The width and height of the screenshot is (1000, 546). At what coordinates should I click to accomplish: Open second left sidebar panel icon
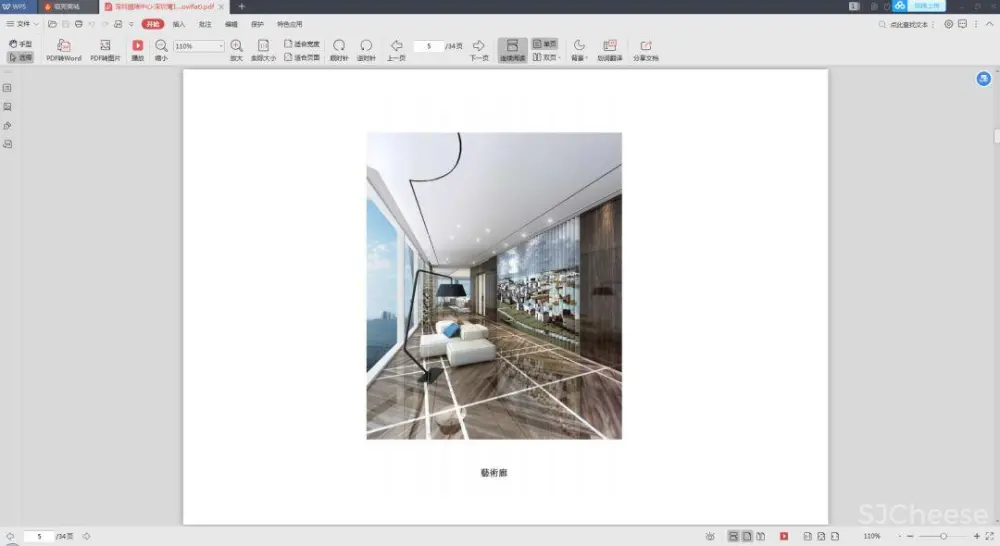(x=8, y=107)
